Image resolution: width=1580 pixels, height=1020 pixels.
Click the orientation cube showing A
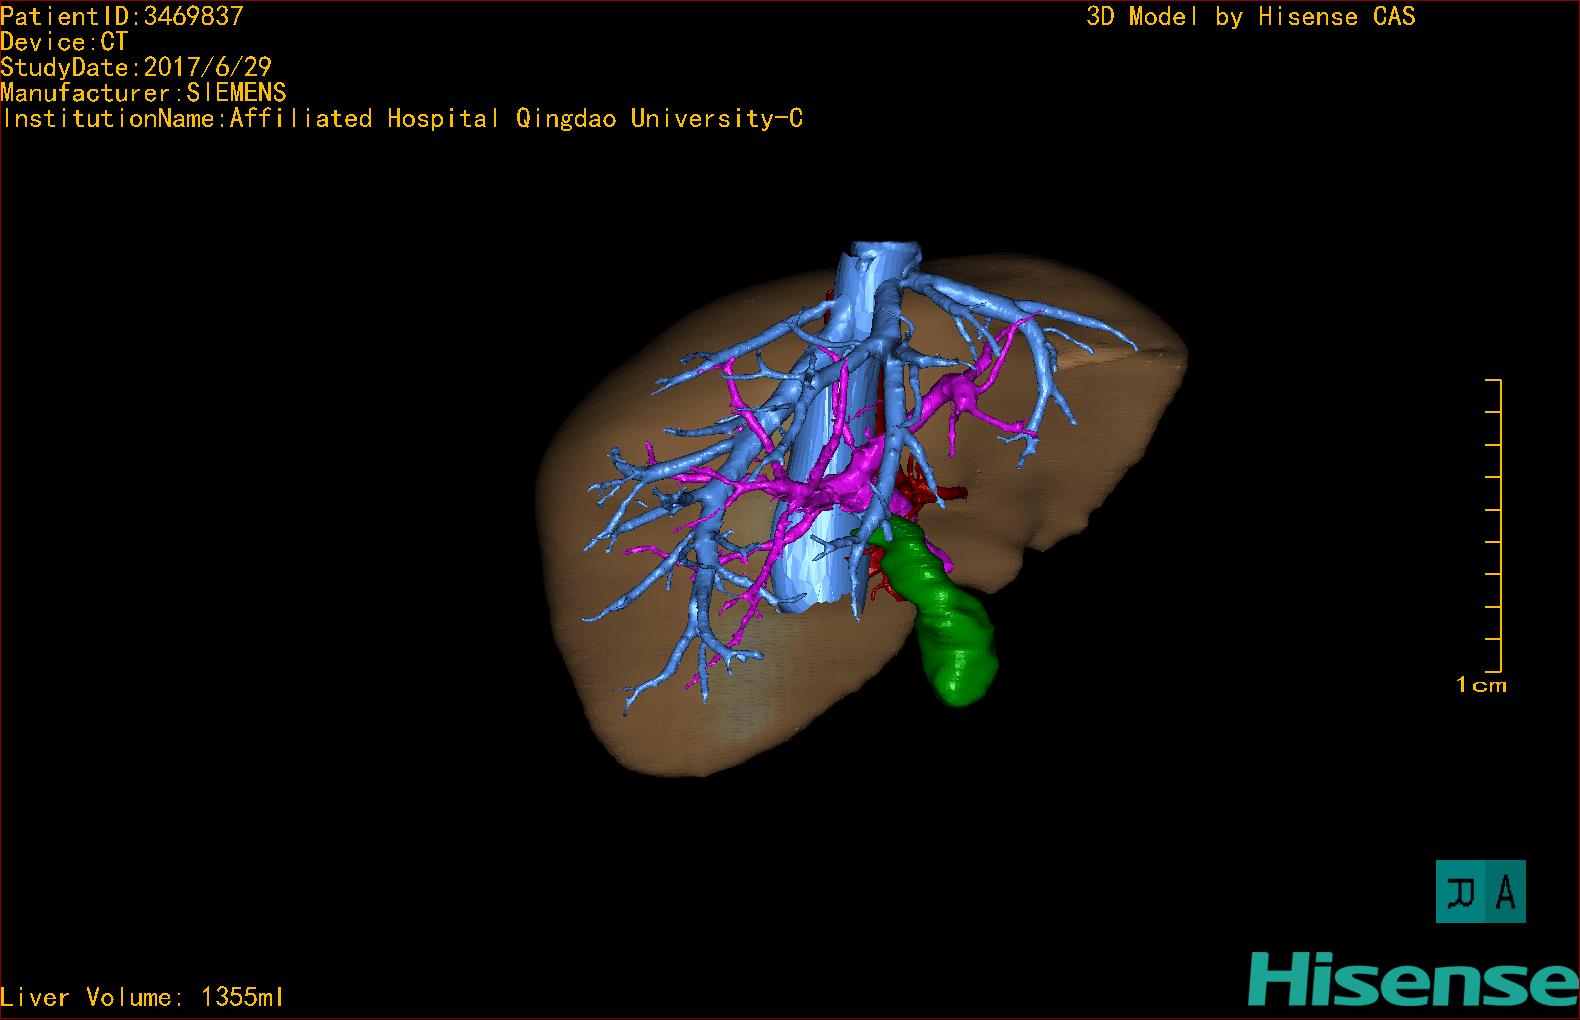click(1480, 891)
